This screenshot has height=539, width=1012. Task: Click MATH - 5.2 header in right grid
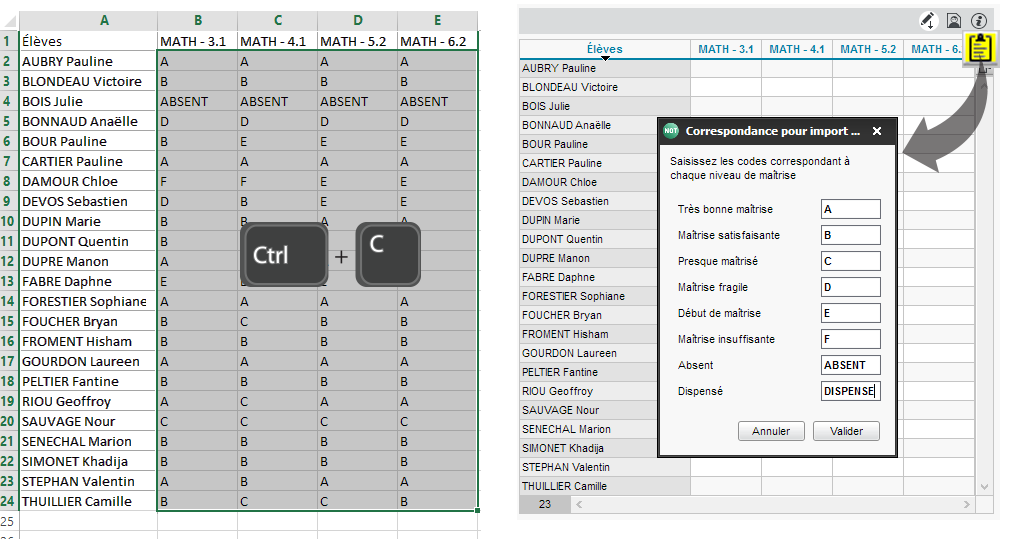(x=868, y=49)
